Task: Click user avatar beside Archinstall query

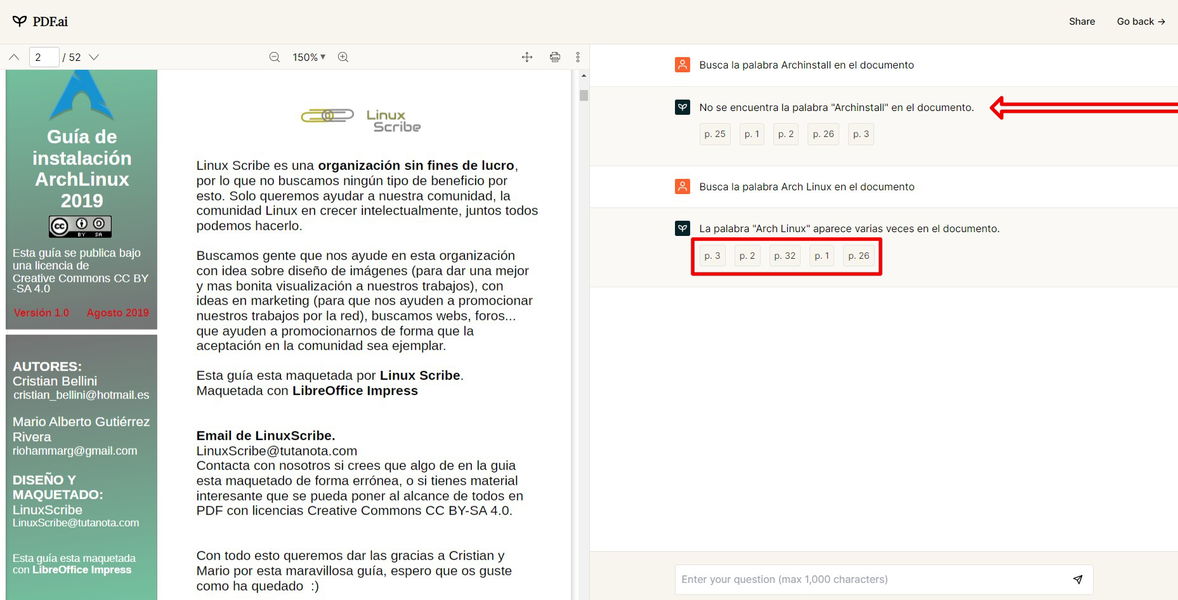Action: [x=682, y=65]
